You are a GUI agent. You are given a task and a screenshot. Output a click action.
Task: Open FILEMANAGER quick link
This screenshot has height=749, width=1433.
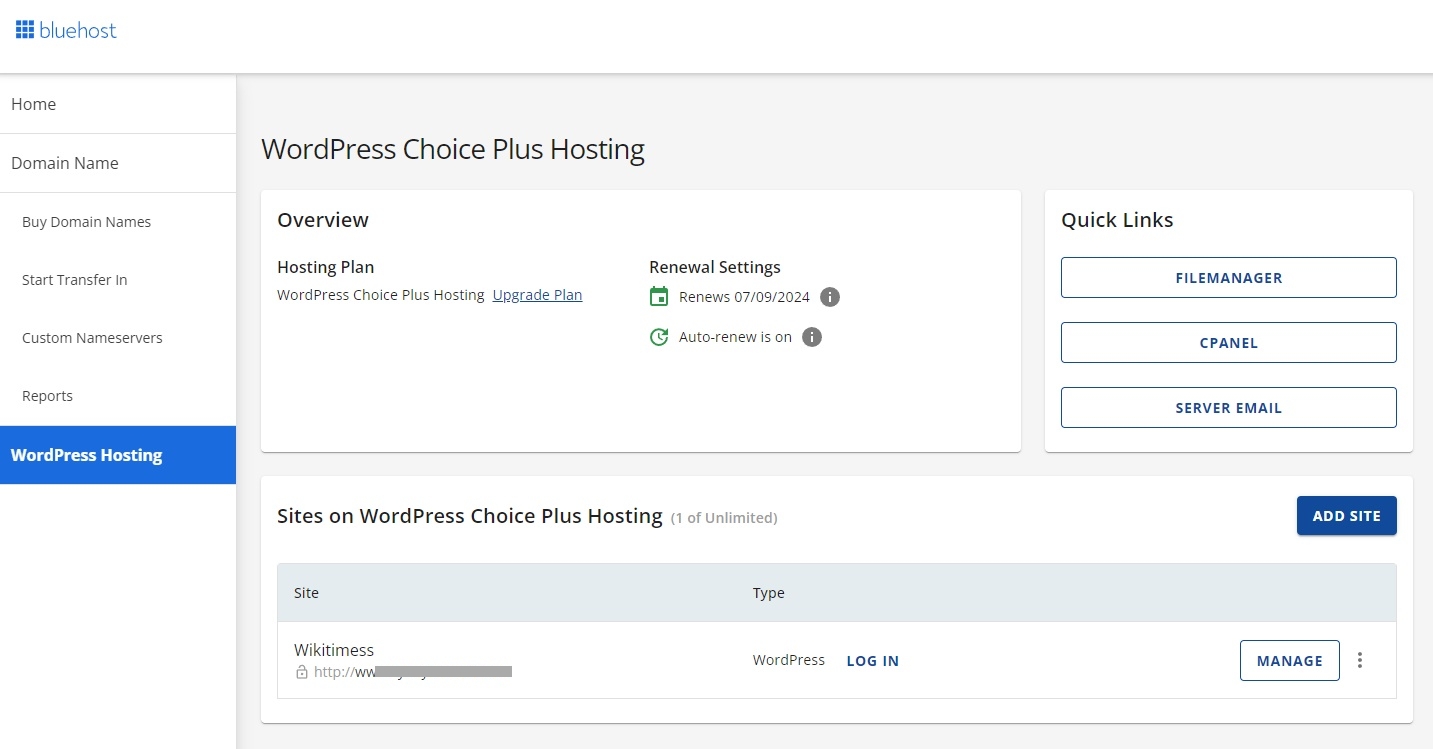pyautogui.click(x=1228, y=278)
